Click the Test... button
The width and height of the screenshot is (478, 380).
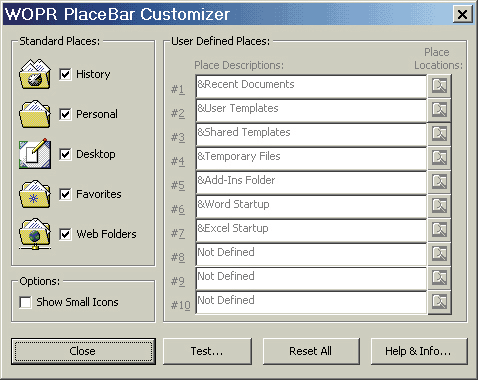pyautogui.click(x=207, y=351)
